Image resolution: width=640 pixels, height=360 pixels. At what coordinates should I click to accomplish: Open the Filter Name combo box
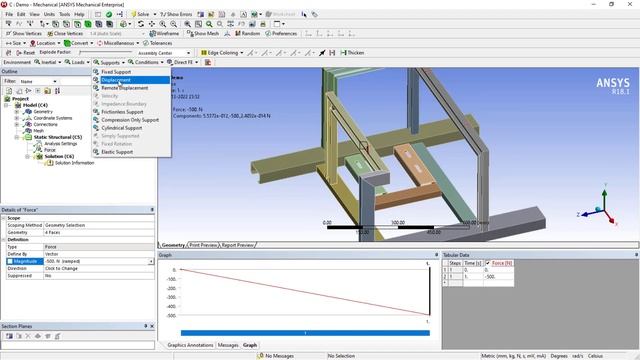point(38,81)
